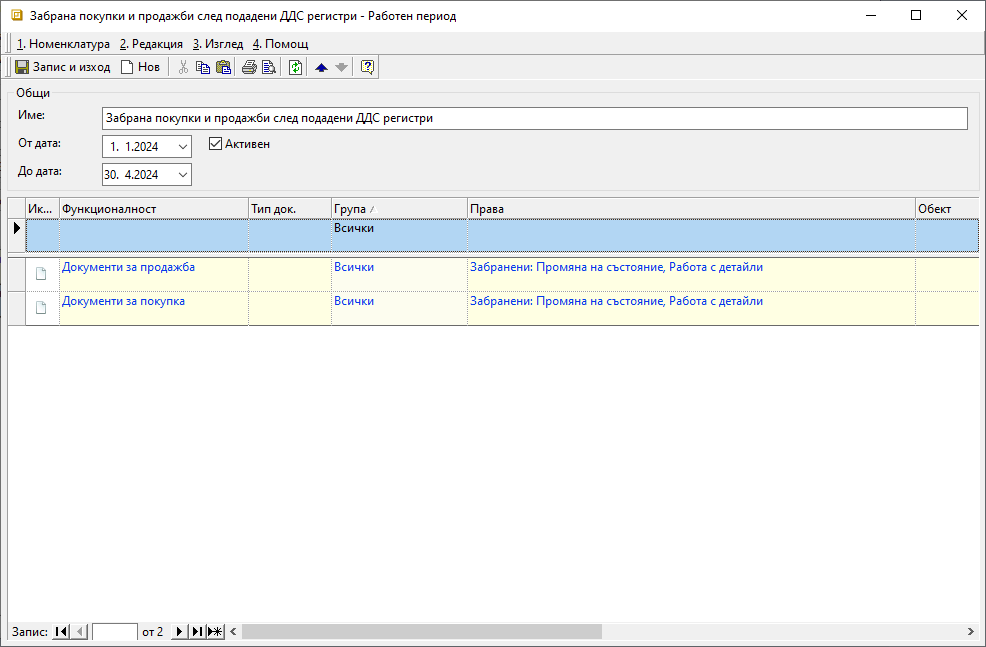
Task: Click the blue Move Up arrow
Action: coord(321,68)
